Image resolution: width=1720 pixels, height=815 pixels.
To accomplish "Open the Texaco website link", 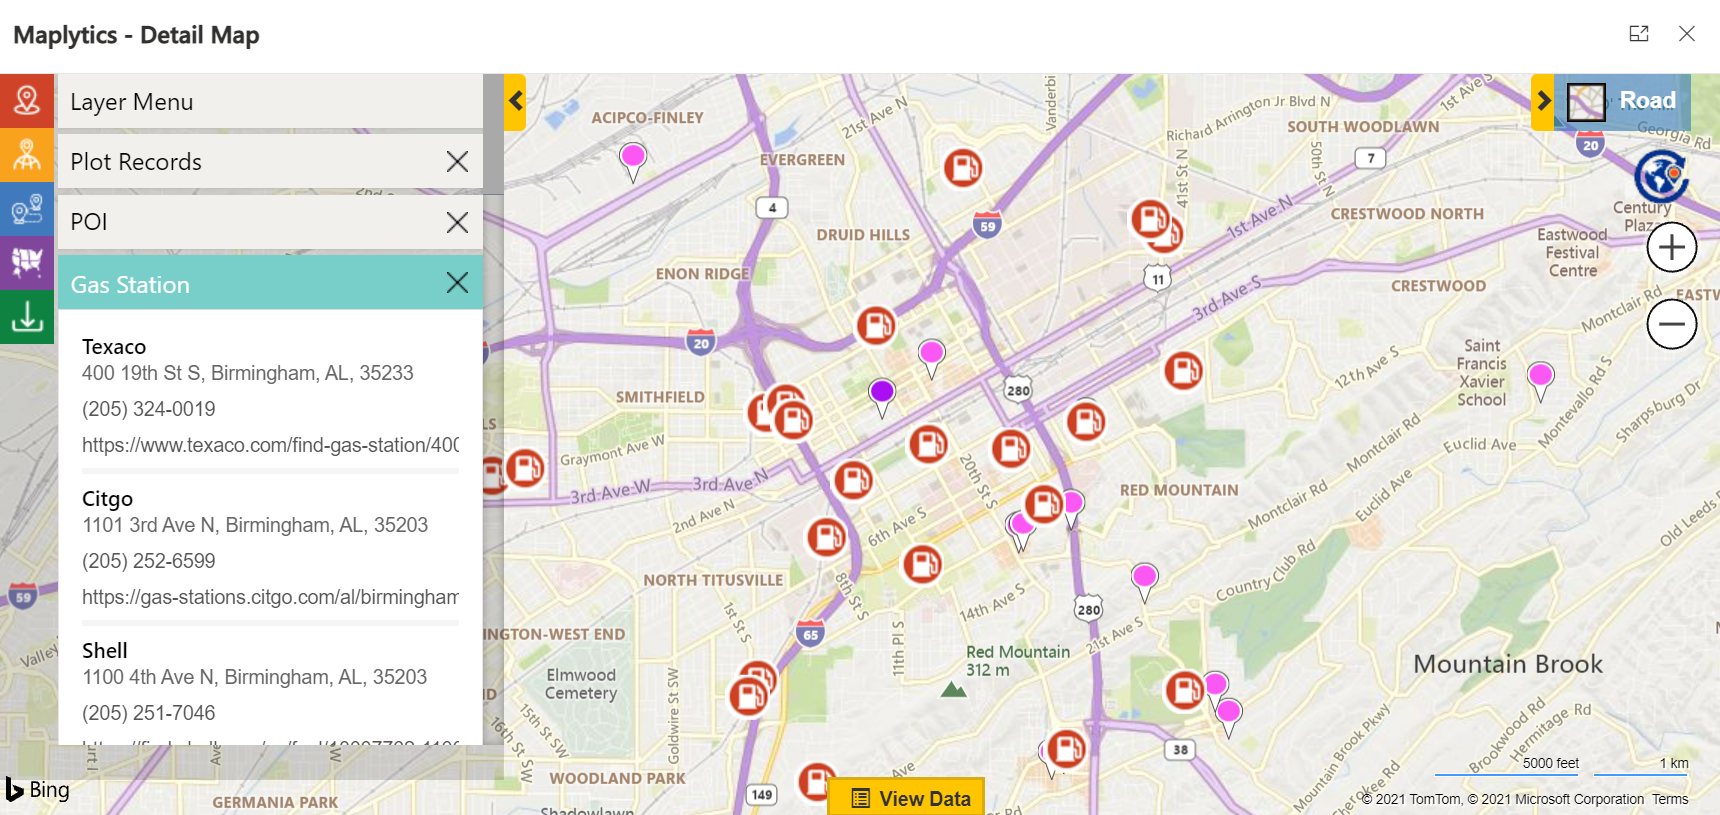I will 270,445.
